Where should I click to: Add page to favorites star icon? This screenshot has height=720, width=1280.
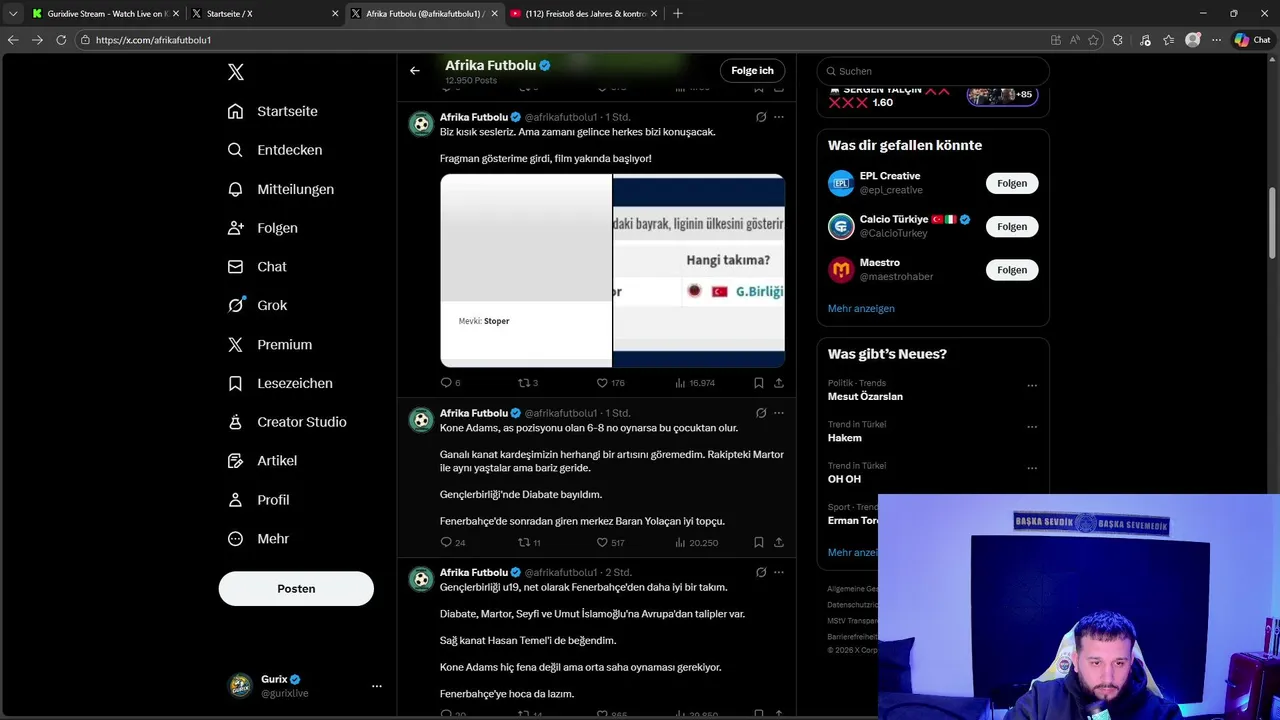pos(1093,40)
